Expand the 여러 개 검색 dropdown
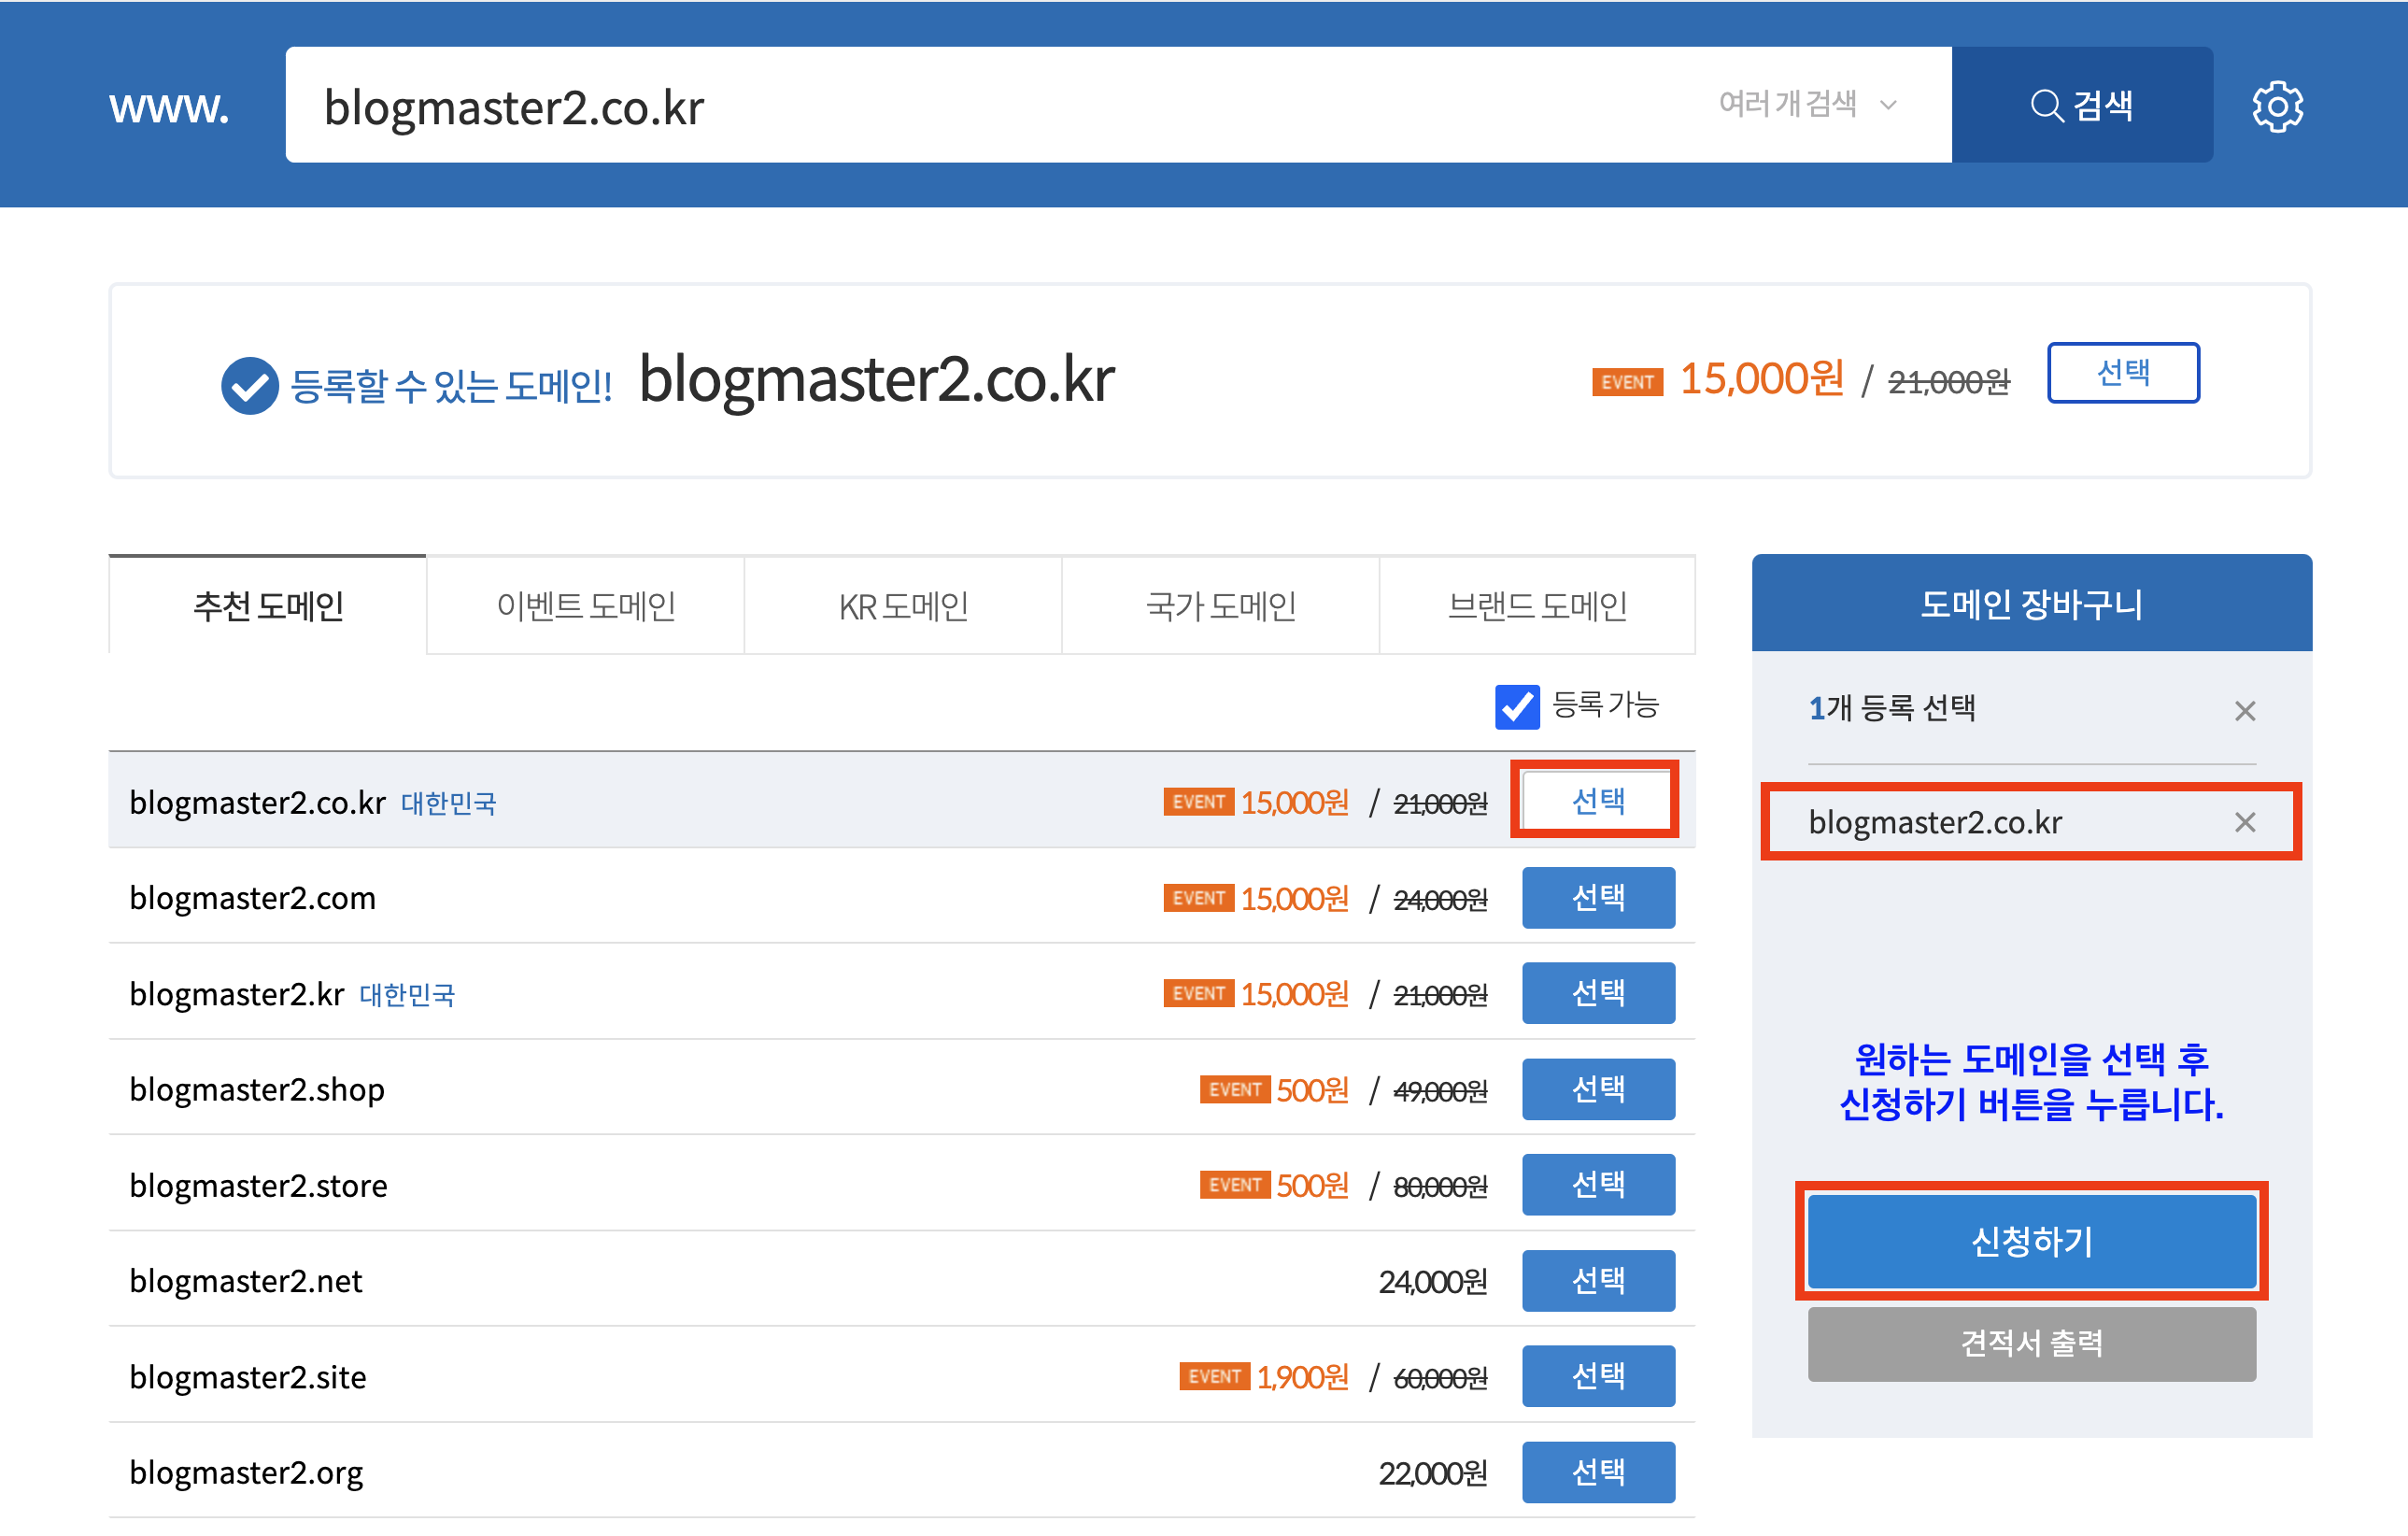 1806,104
